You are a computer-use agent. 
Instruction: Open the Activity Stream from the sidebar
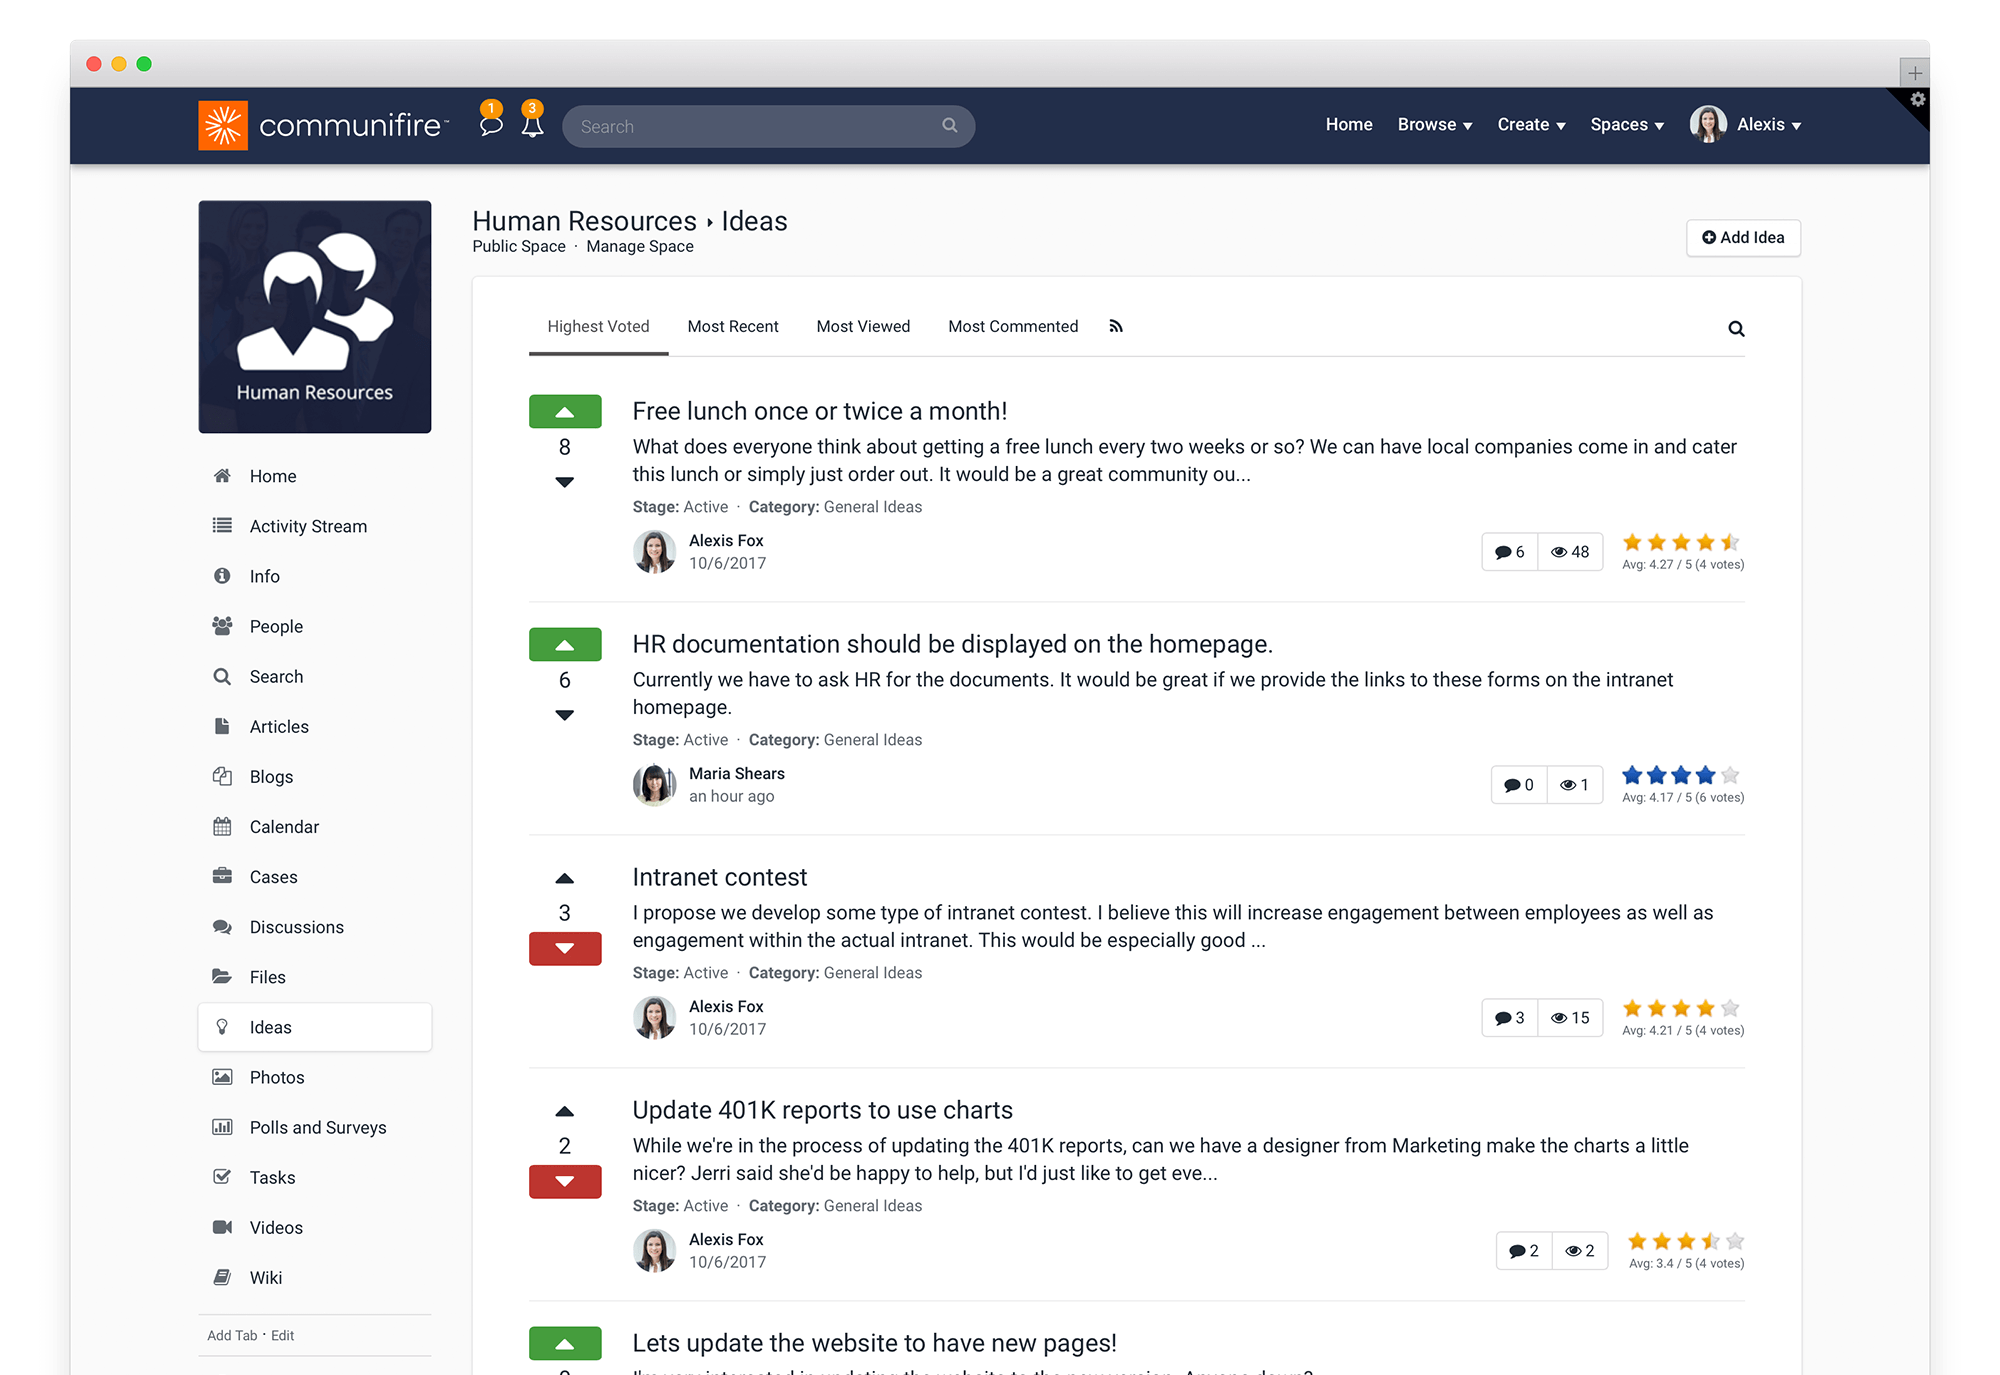307,525
